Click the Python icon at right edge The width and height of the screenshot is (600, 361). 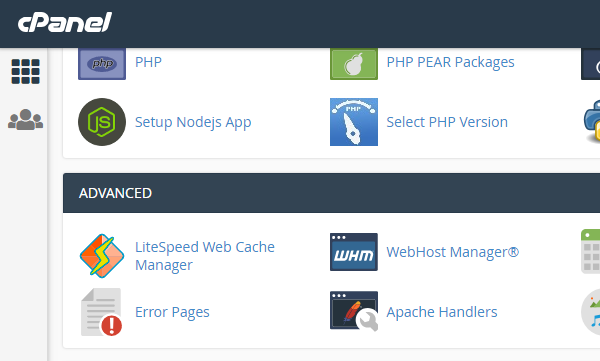click(592, 122)
